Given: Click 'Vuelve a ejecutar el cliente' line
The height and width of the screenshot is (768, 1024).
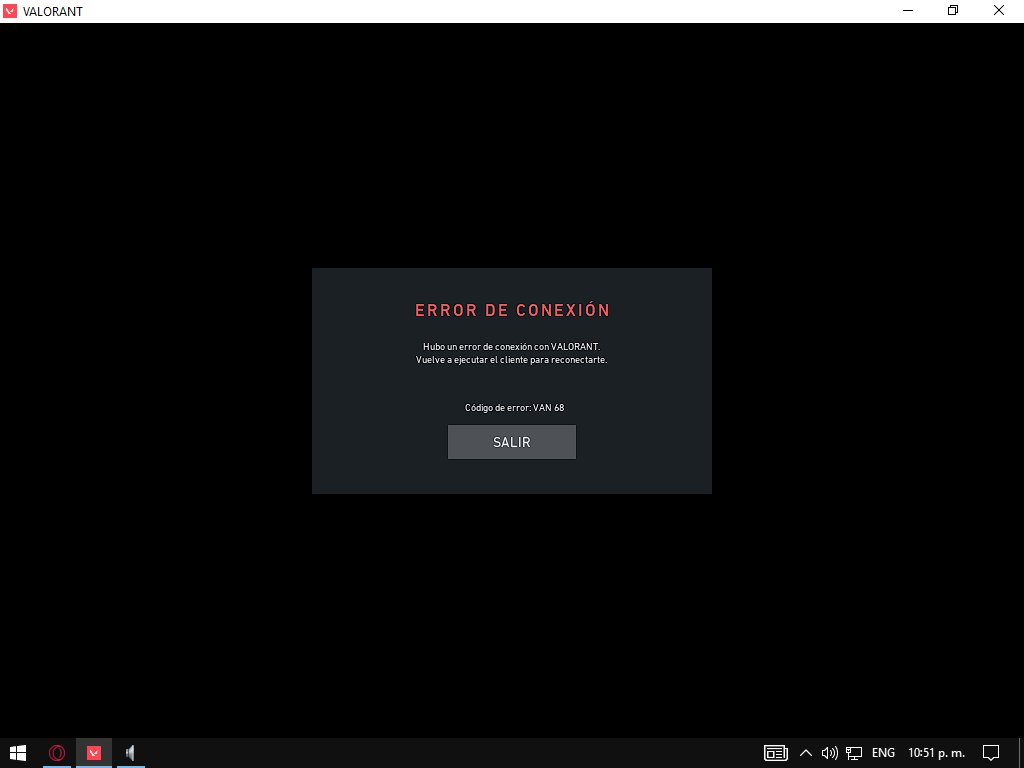Looking at the screenshot, I should pos(511,360).
